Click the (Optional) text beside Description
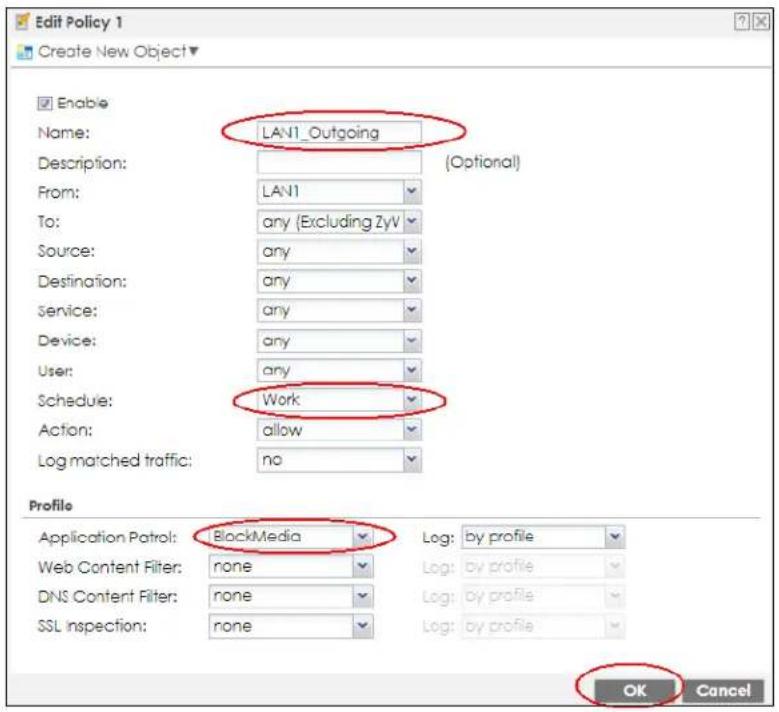Viewport: 779px width, 712px height. 482,162
